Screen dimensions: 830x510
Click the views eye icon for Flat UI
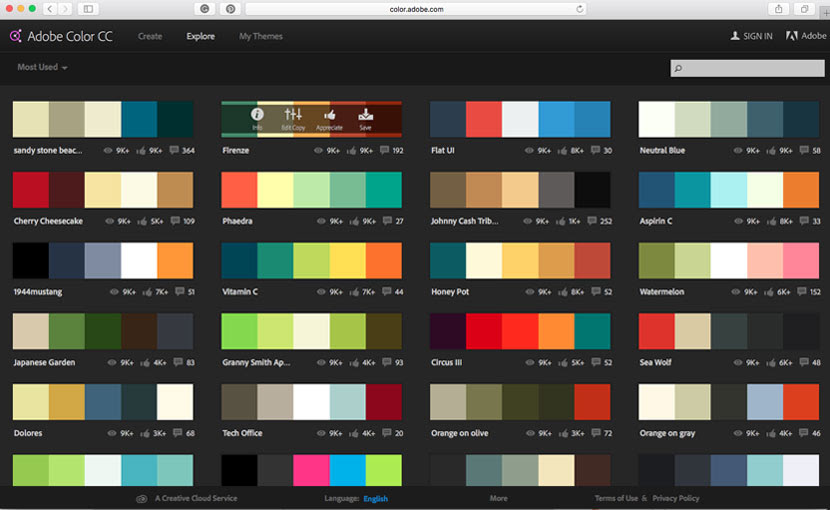(x=529, y=150)
